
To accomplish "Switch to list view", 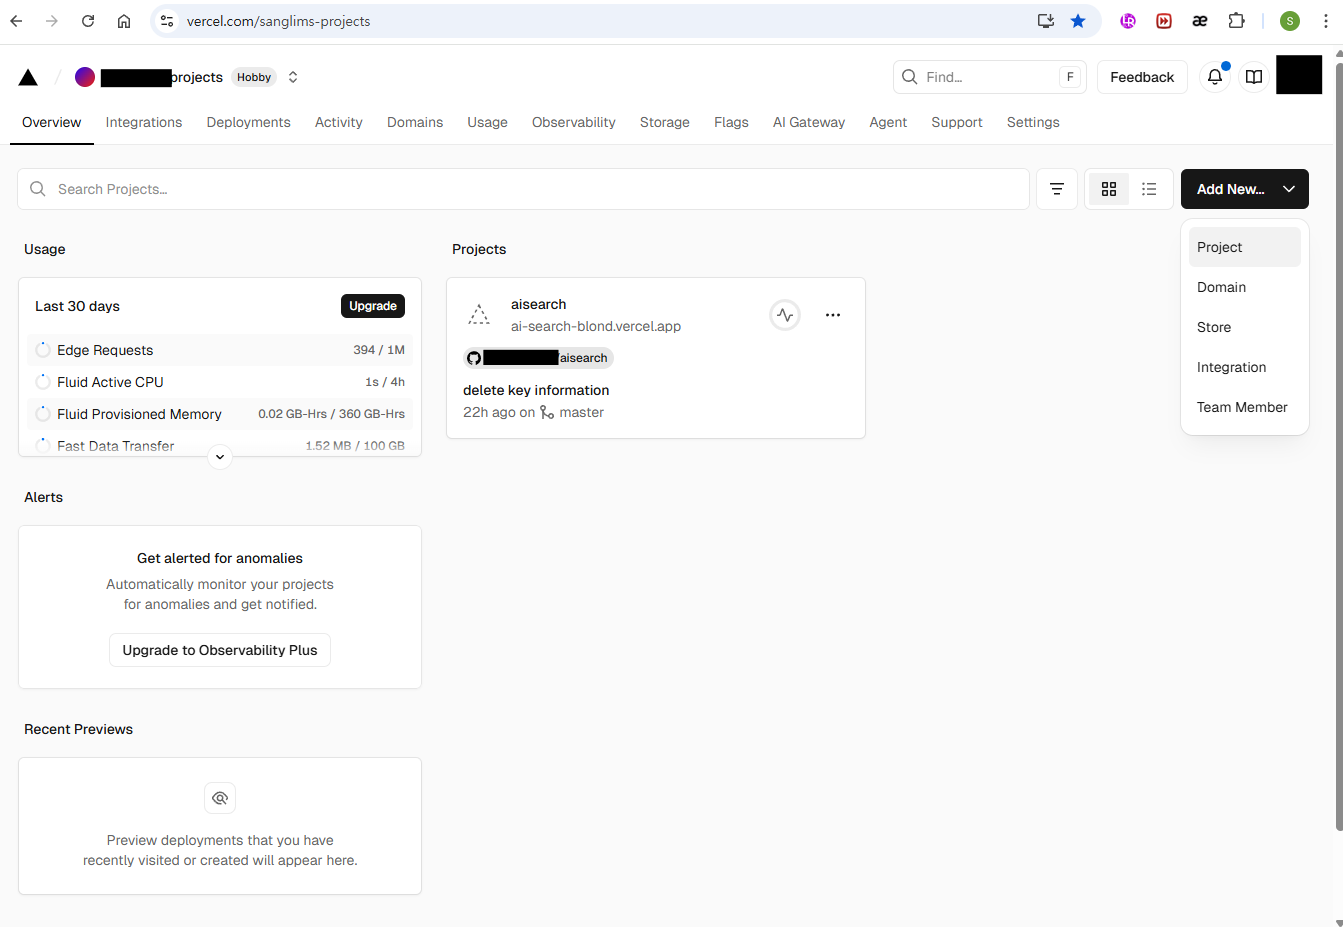I will (x=1149, y=189).
